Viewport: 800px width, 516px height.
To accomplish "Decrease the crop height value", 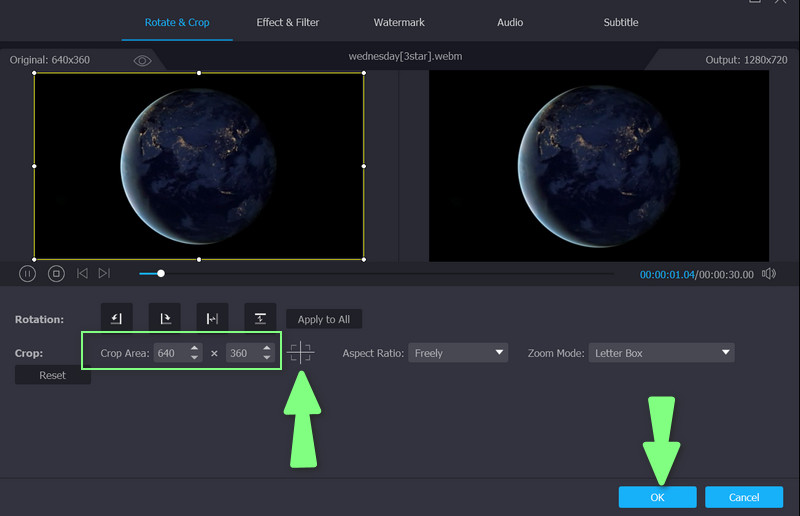I will pos(266,358).
